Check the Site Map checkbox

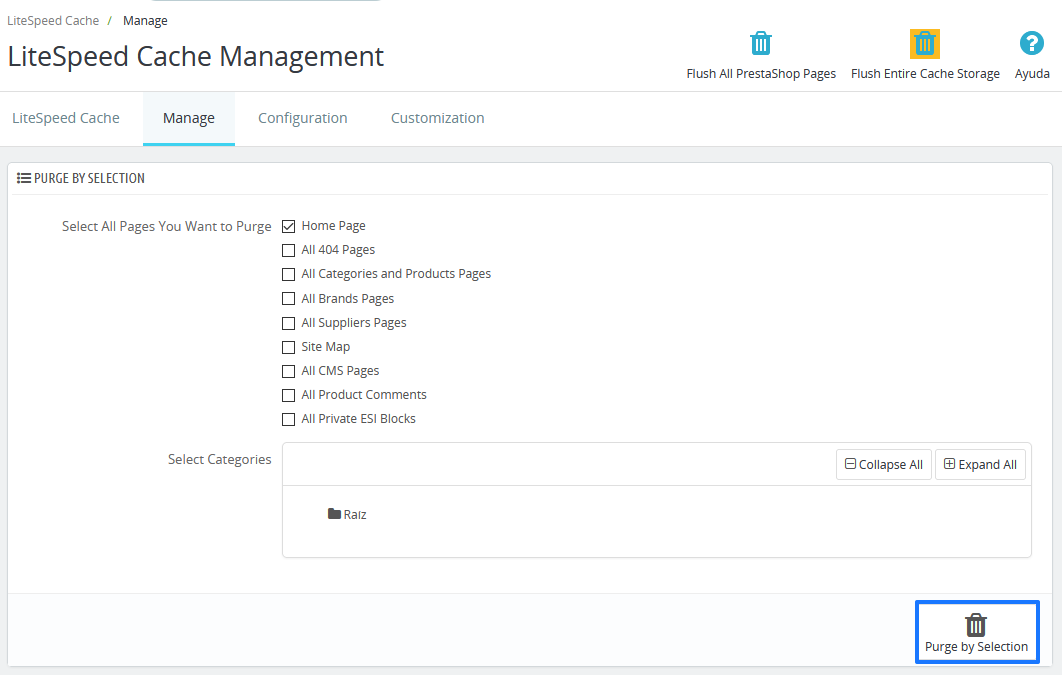pos(289,347)
